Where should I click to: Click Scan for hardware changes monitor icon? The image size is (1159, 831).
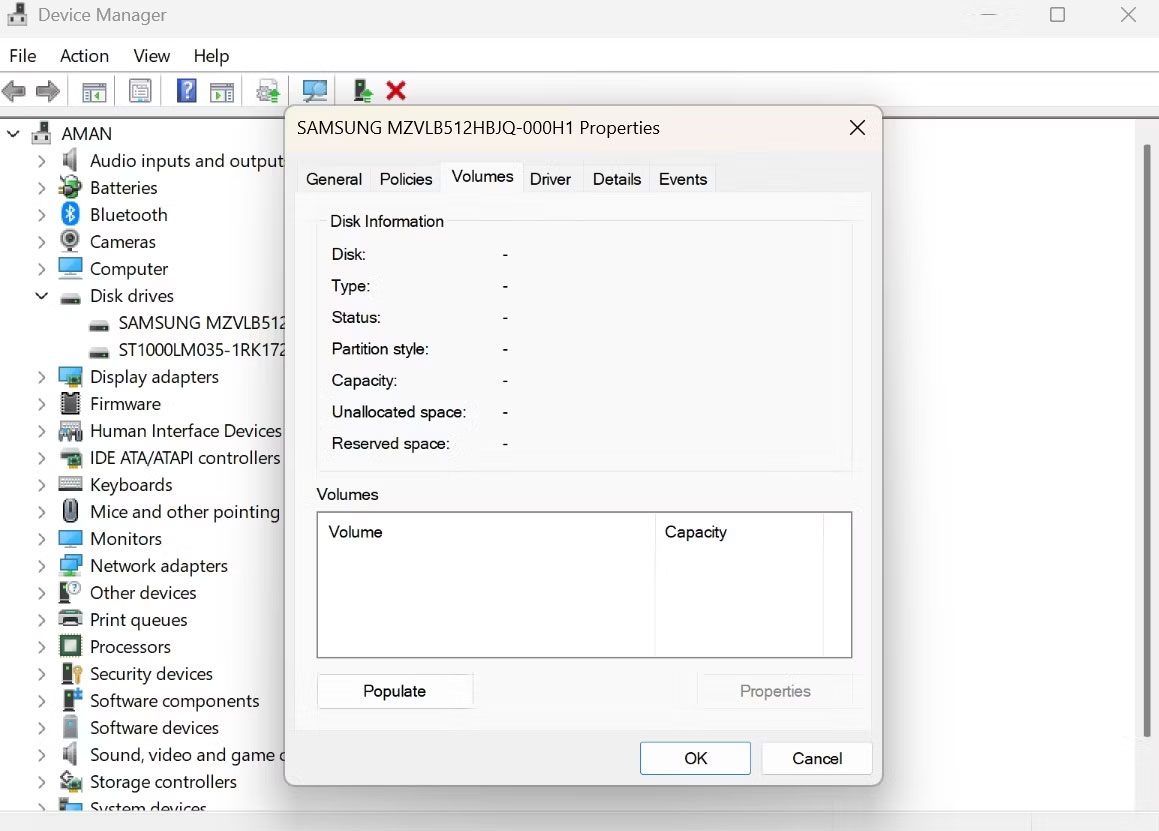(315, 92)
